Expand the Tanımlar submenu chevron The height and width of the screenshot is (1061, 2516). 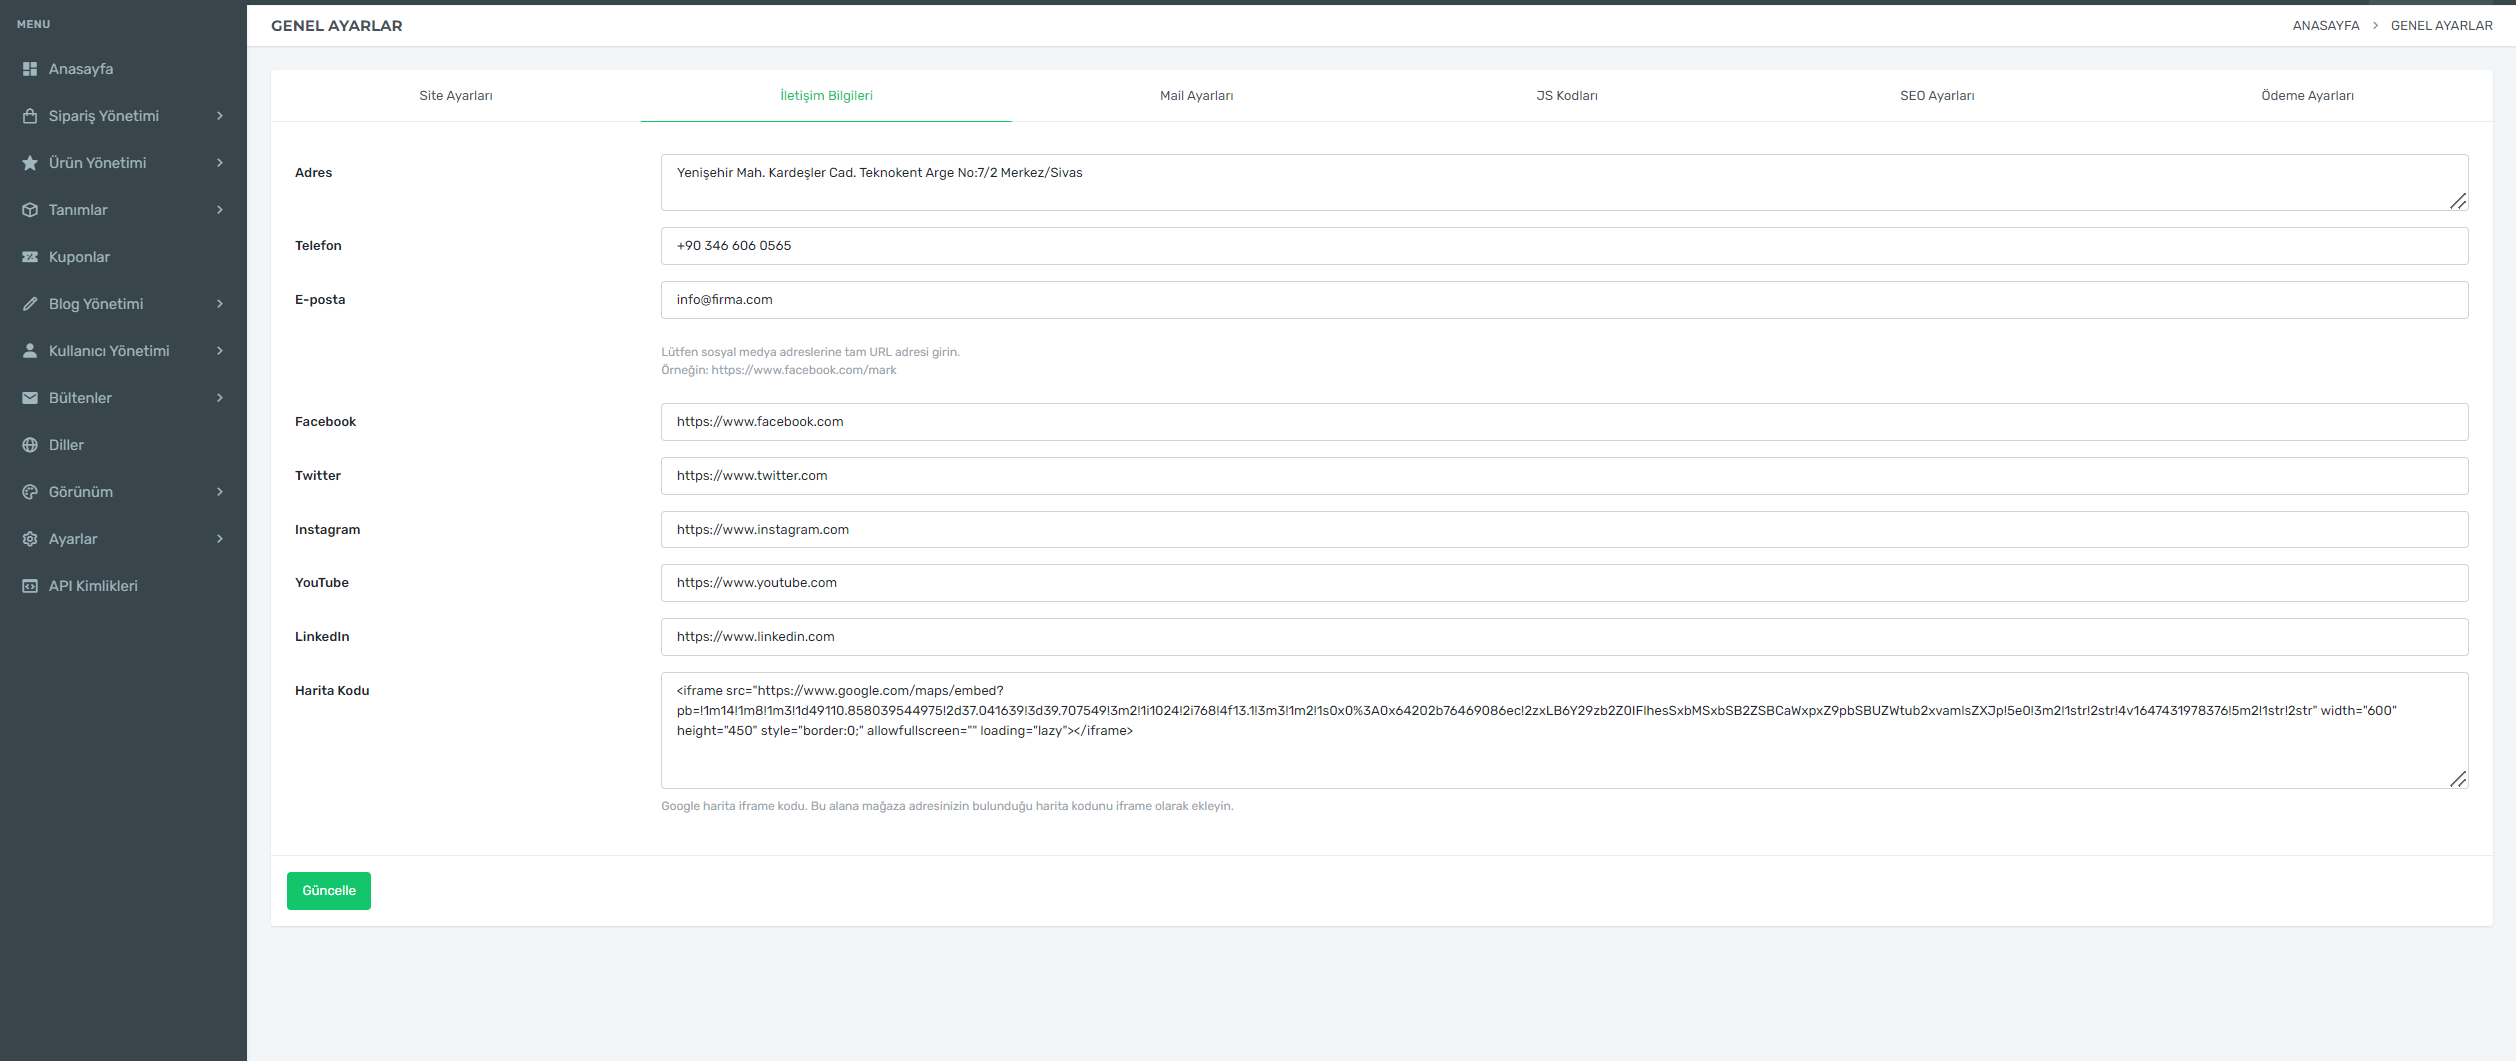coord(220,210)
